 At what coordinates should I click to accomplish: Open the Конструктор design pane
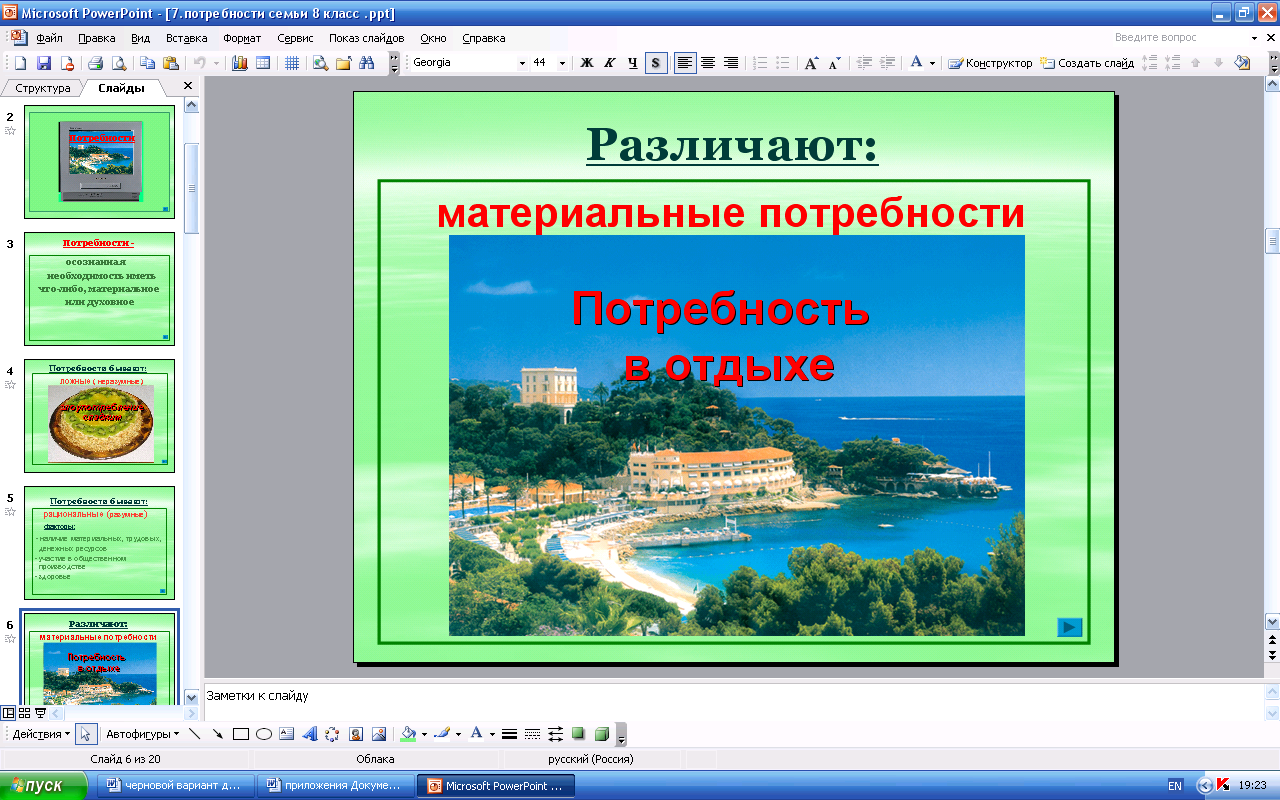[990, 63]
